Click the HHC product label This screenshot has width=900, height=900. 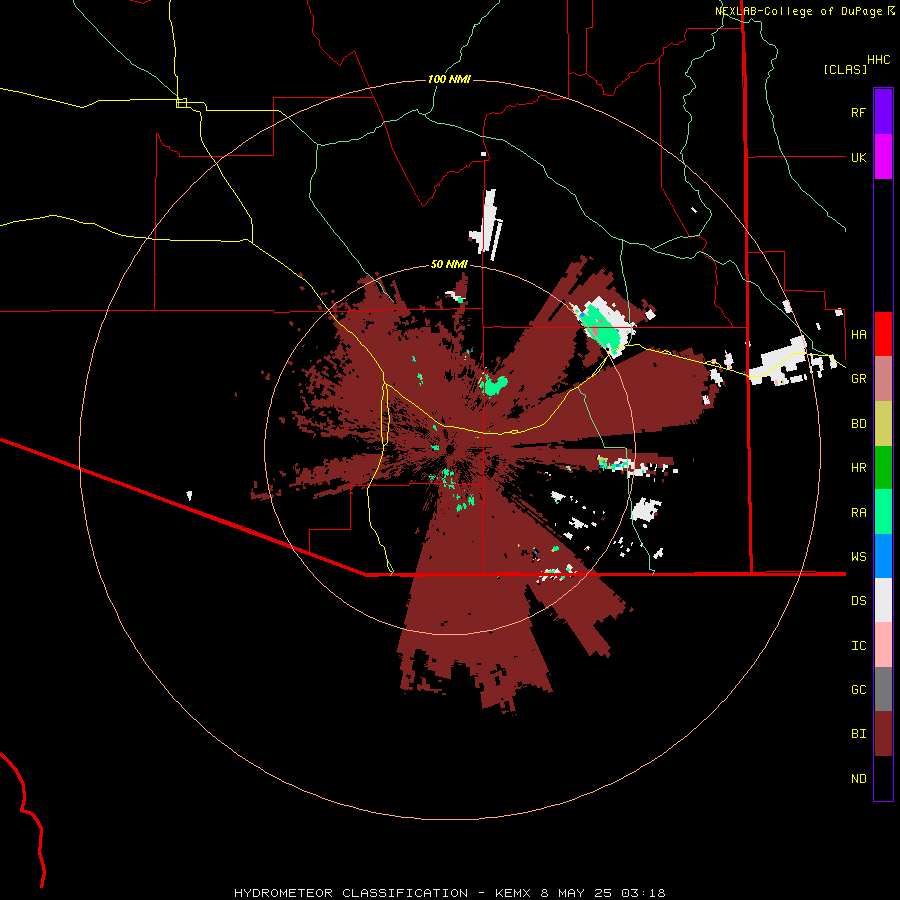879,60
